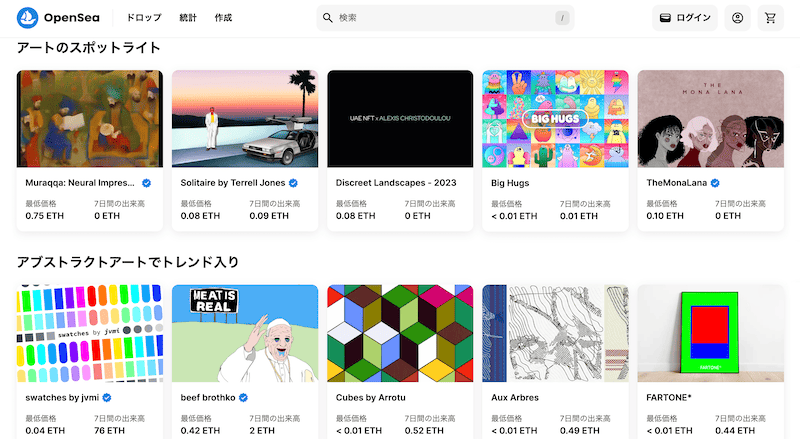Click Discreet Landscapes floor price 0.08 ETH
Screen dimensions: 800x439
click(x=355, y=216)
